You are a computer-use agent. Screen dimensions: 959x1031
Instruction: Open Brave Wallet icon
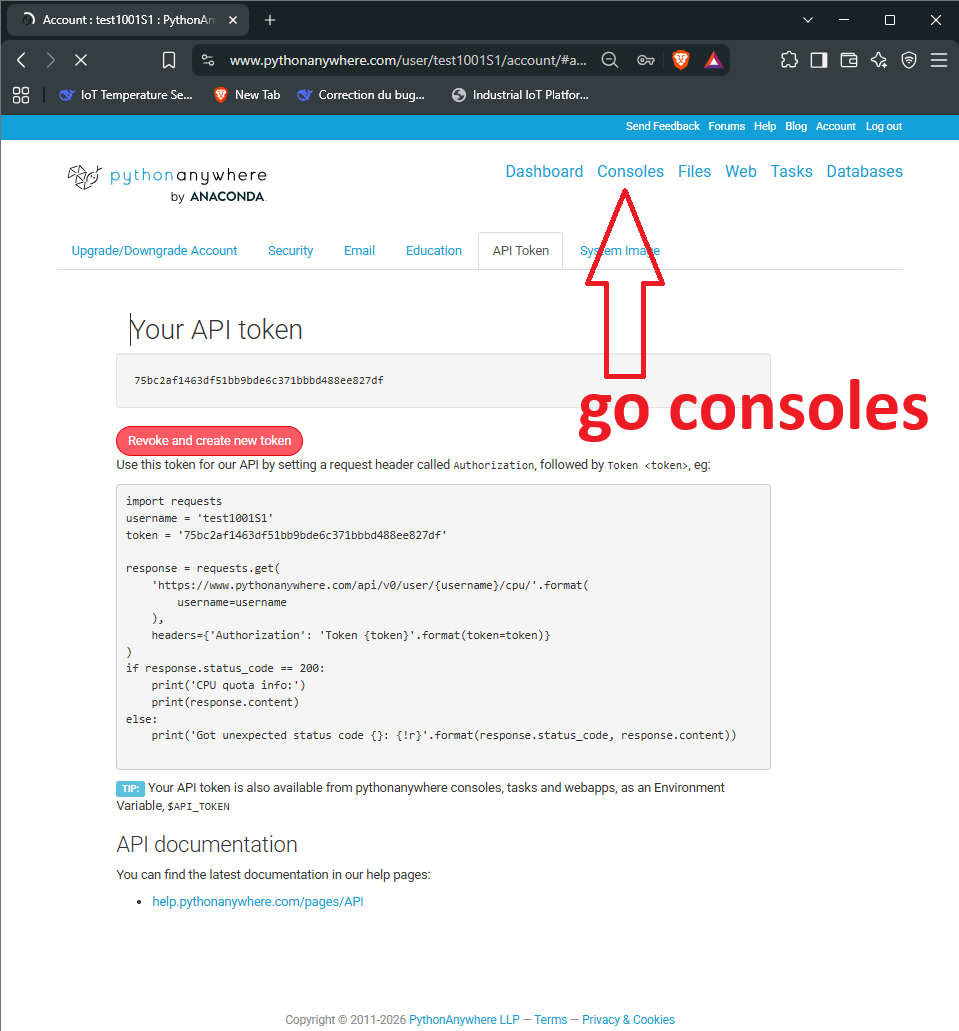(x=849, y=60)
